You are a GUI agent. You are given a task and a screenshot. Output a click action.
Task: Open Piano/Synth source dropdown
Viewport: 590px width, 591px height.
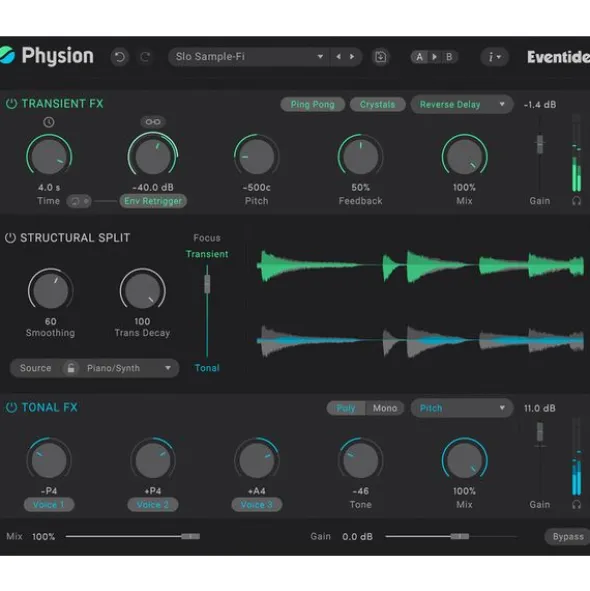tap(128, 368)
